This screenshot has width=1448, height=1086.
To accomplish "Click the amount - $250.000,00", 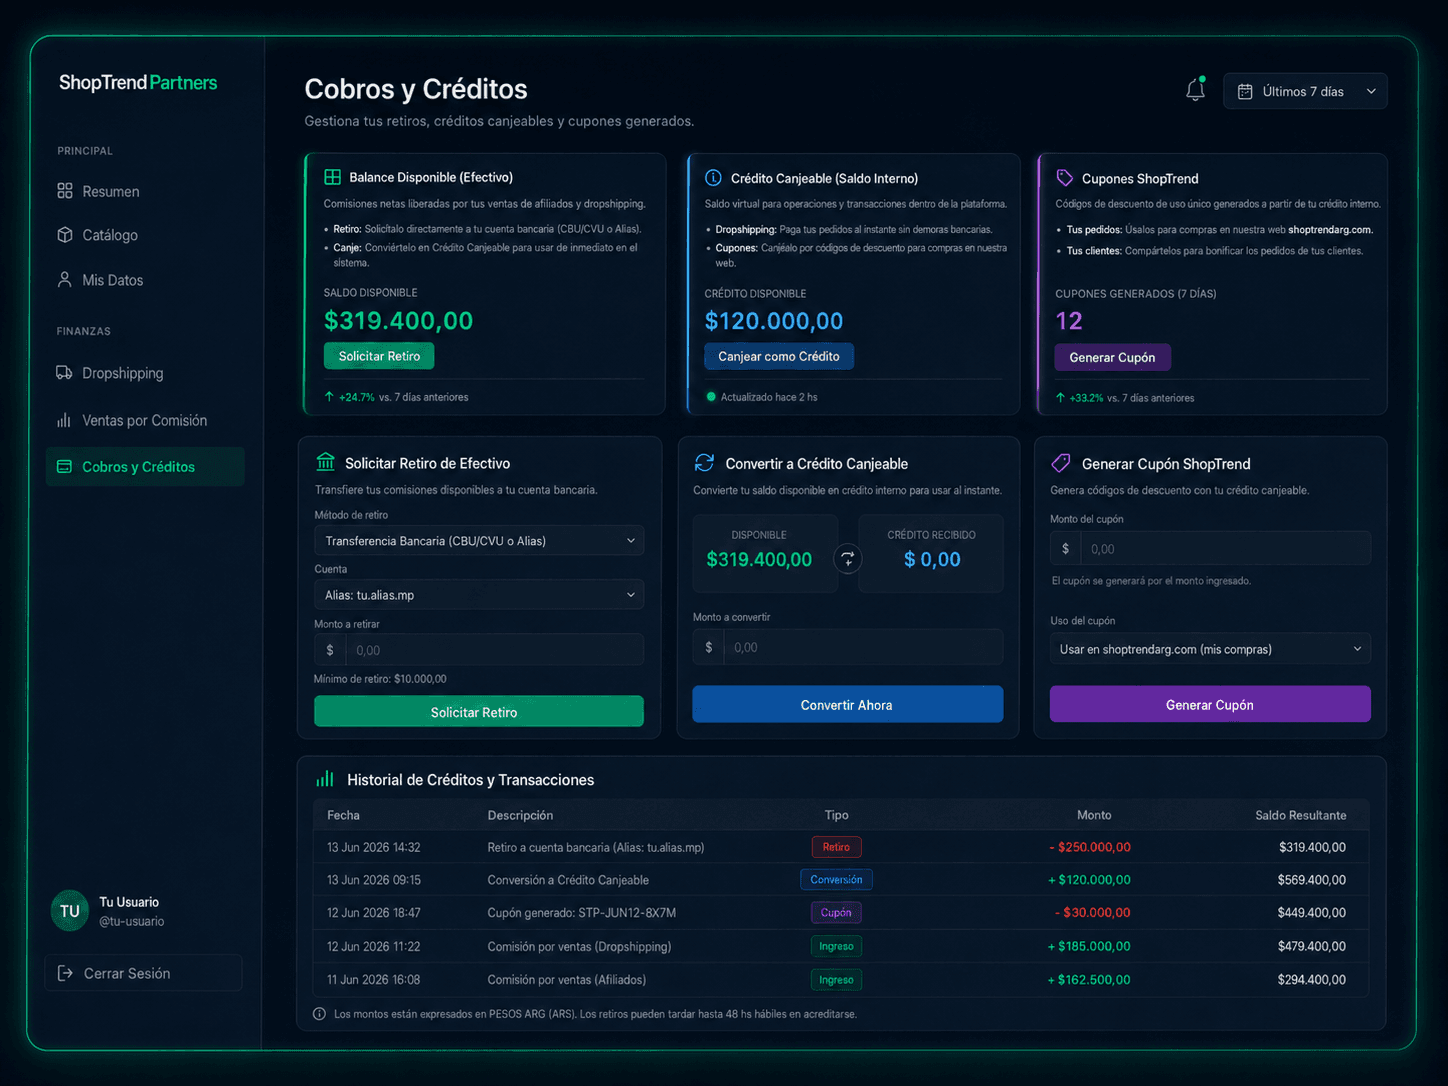I will tap(1089, 847).
